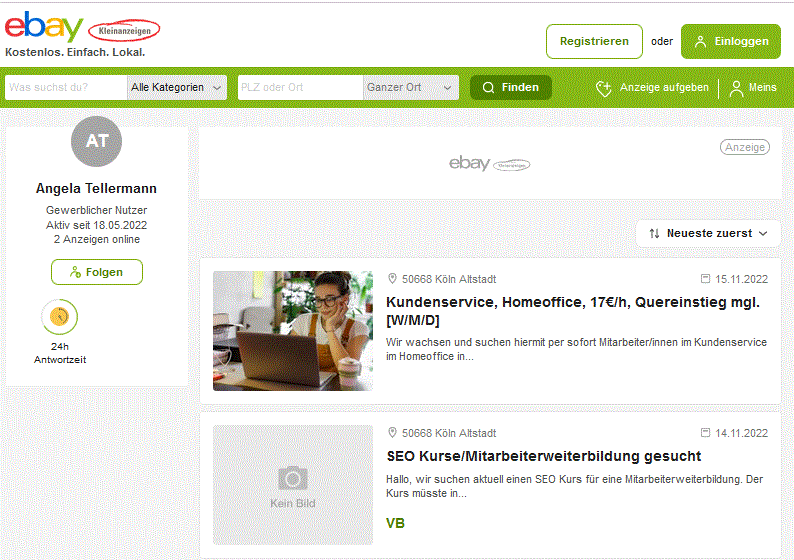Focus the 'PLZ oder Ort' location field
Screen dimensions: 794x560
[300, 87]
